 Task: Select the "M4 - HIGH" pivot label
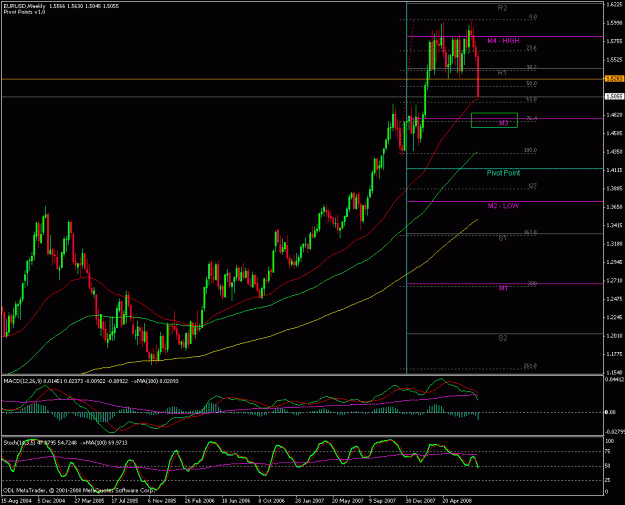tap(503, 41)
